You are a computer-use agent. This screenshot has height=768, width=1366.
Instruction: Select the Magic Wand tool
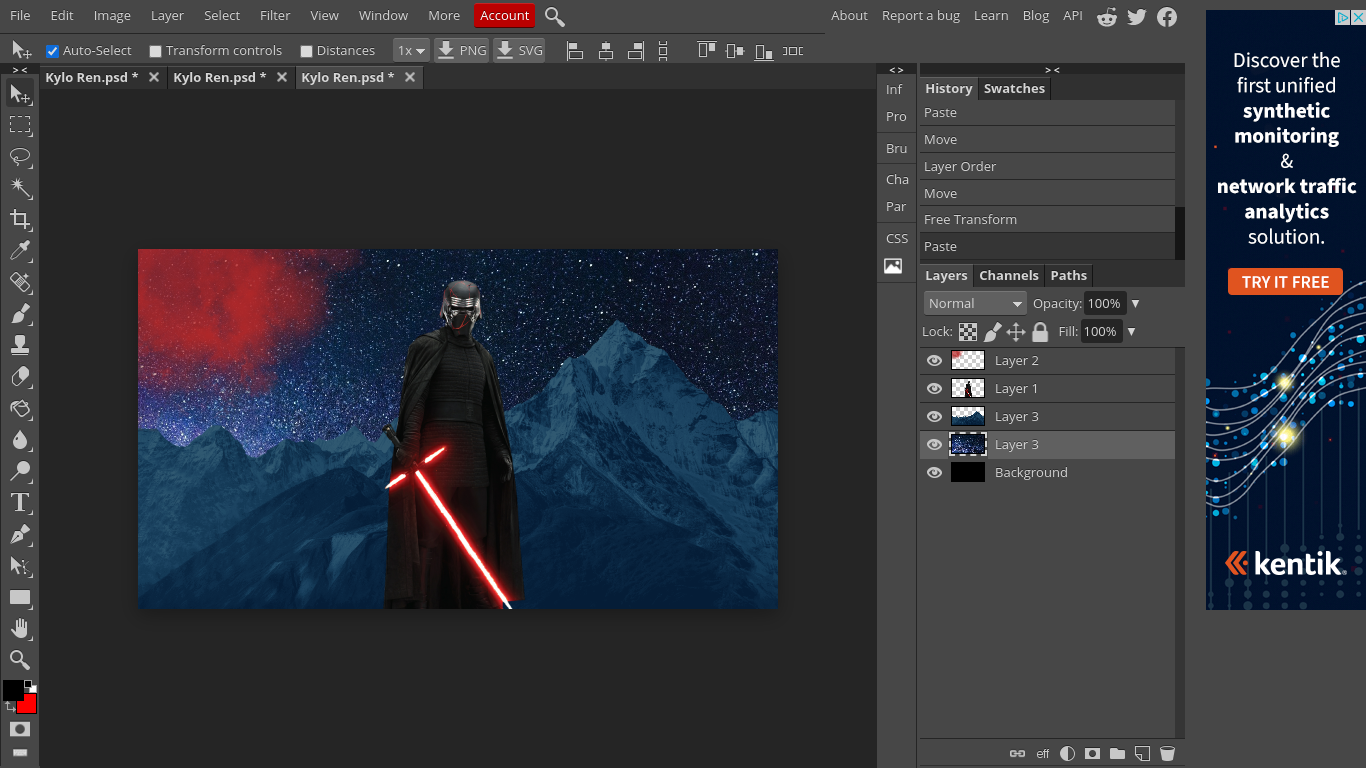click(20, 188)
